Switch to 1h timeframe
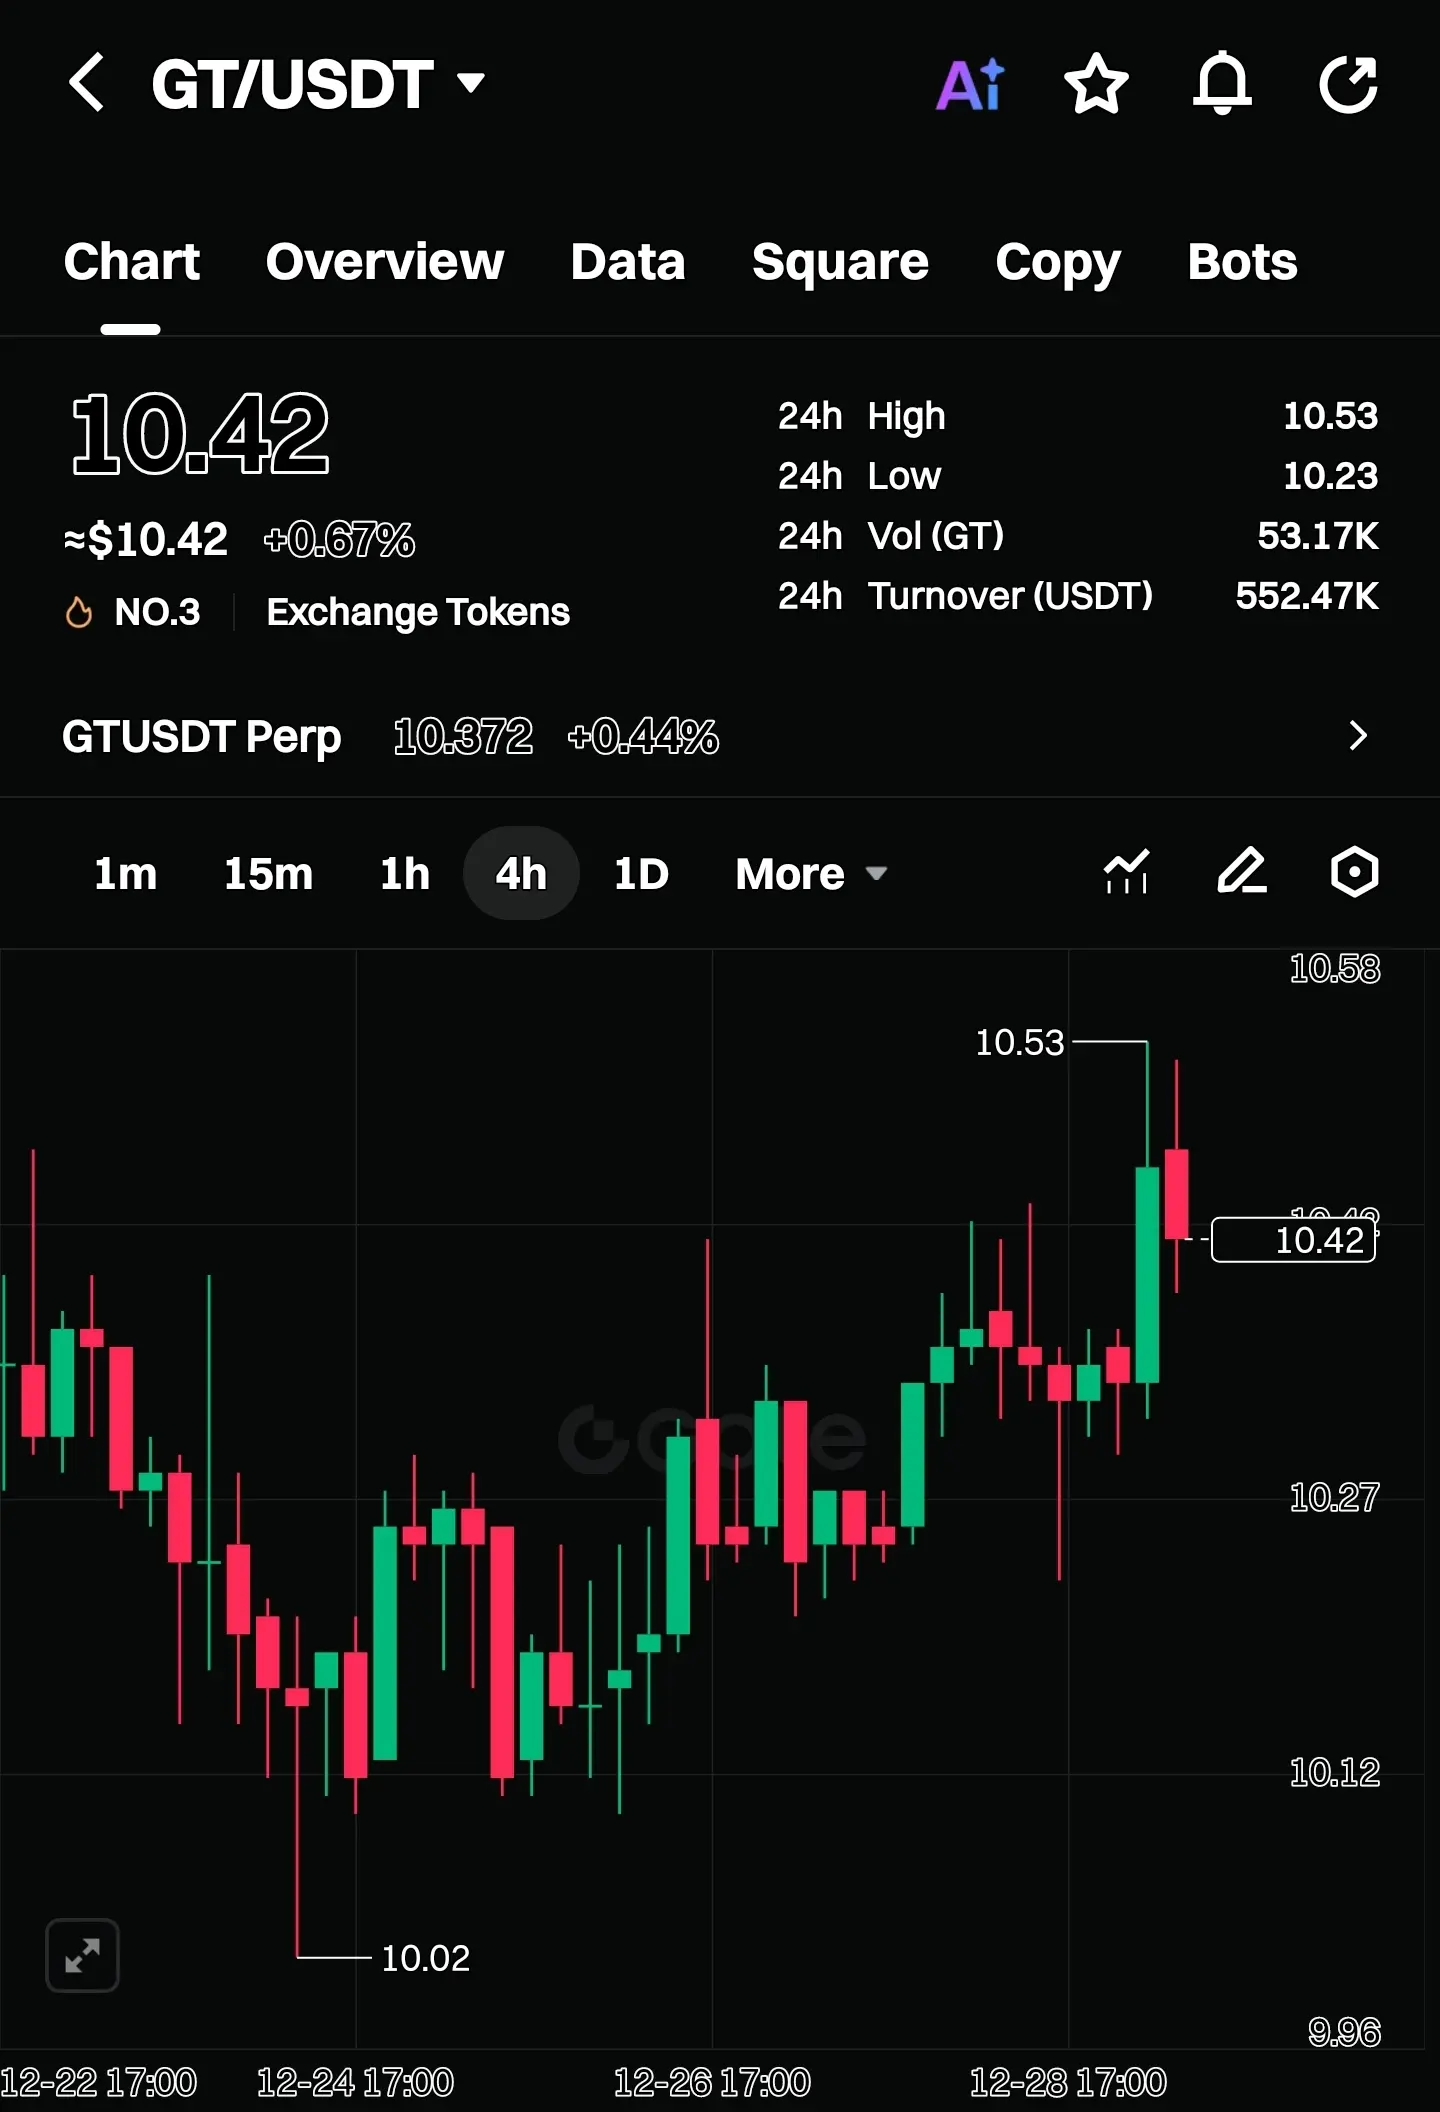 click(x=405, y=874)
